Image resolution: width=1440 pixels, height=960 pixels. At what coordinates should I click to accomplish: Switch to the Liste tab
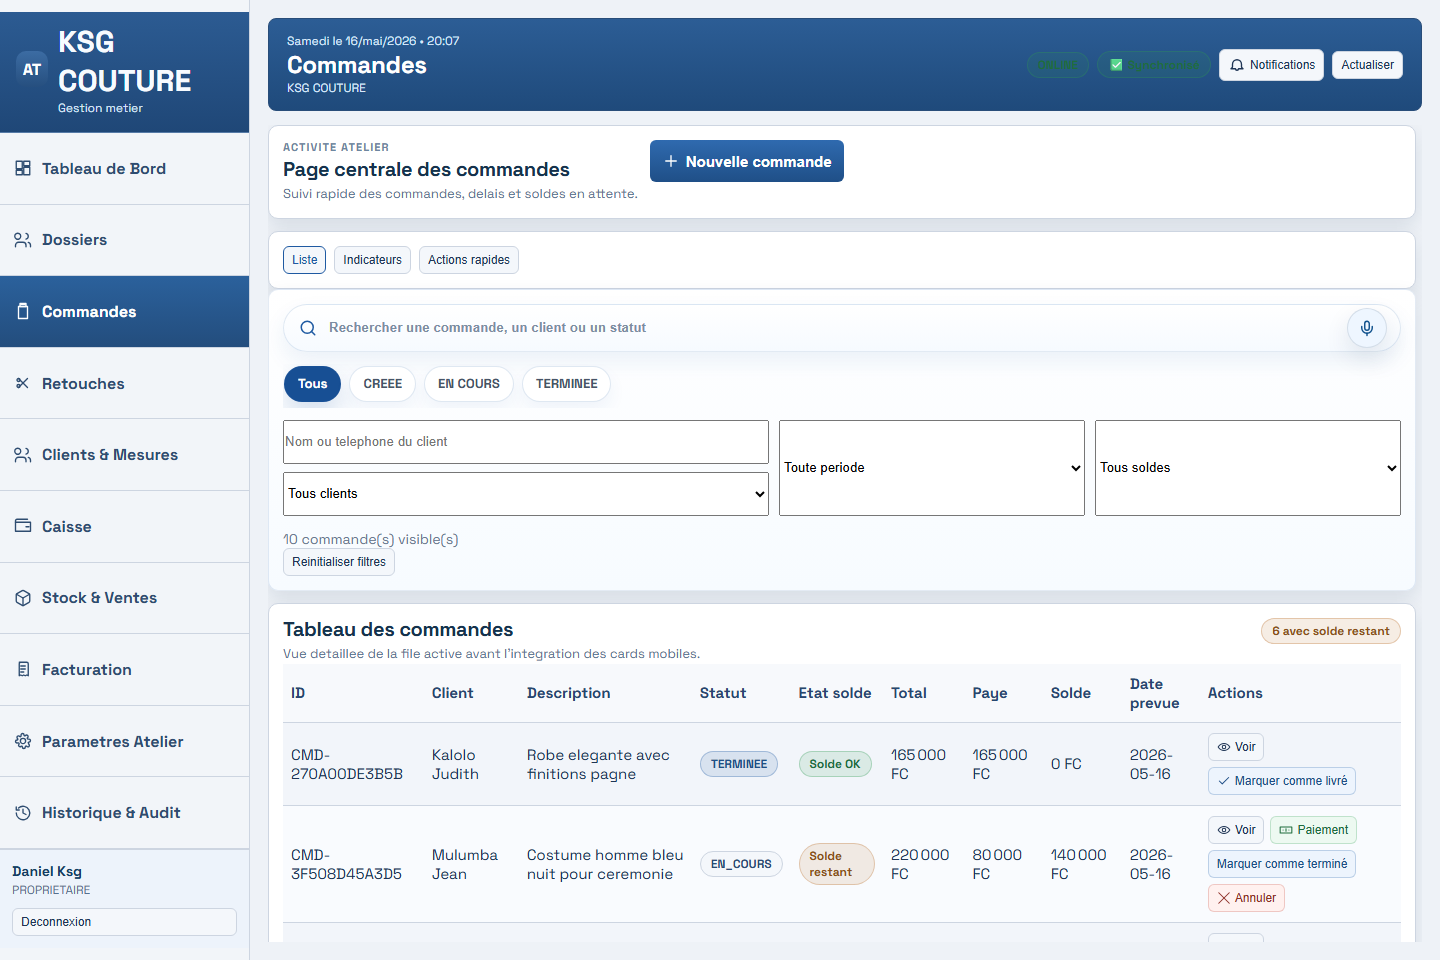(x=305, y=260)
